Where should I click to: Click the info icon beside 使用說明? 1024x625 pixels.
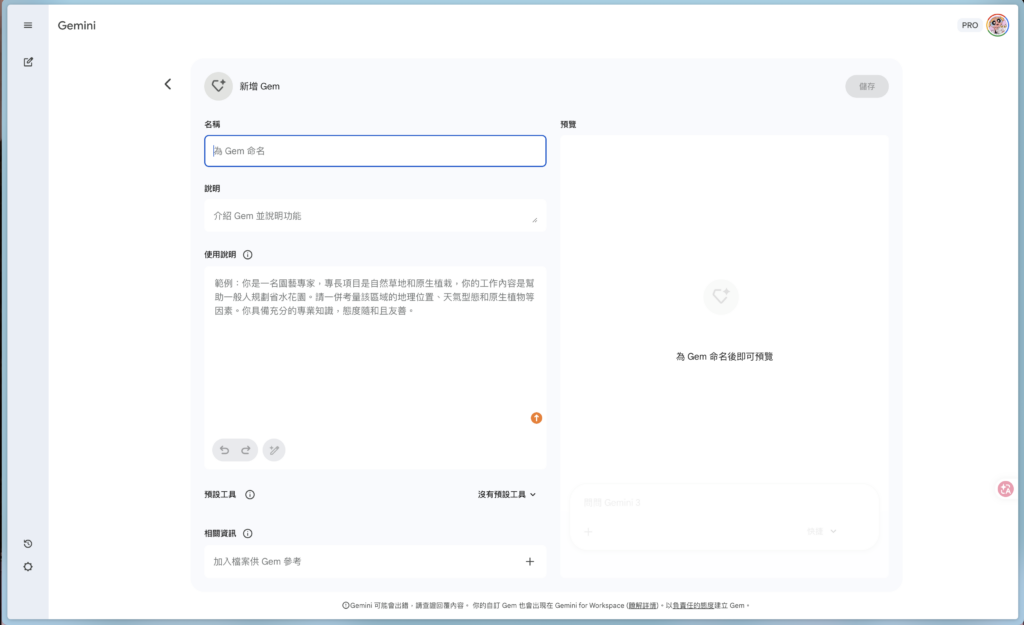pos(248,255)
